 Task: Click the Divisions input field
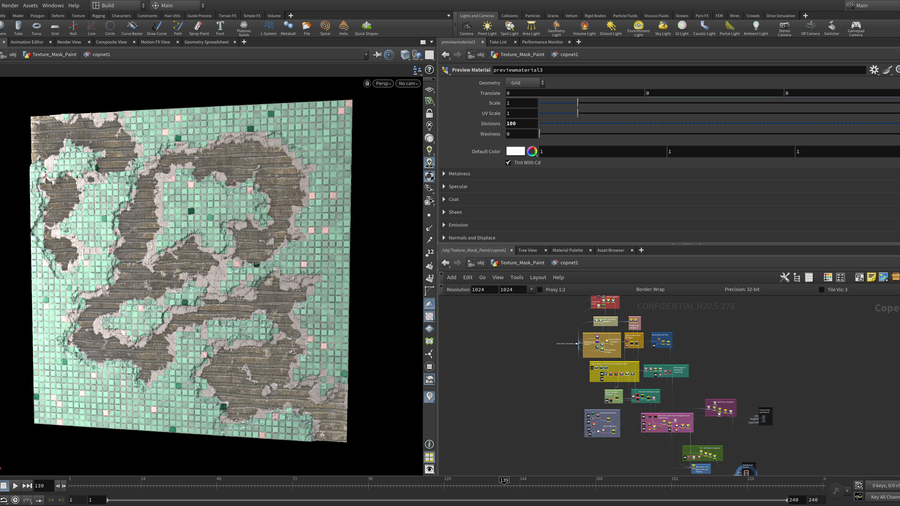tap(521, 124)
